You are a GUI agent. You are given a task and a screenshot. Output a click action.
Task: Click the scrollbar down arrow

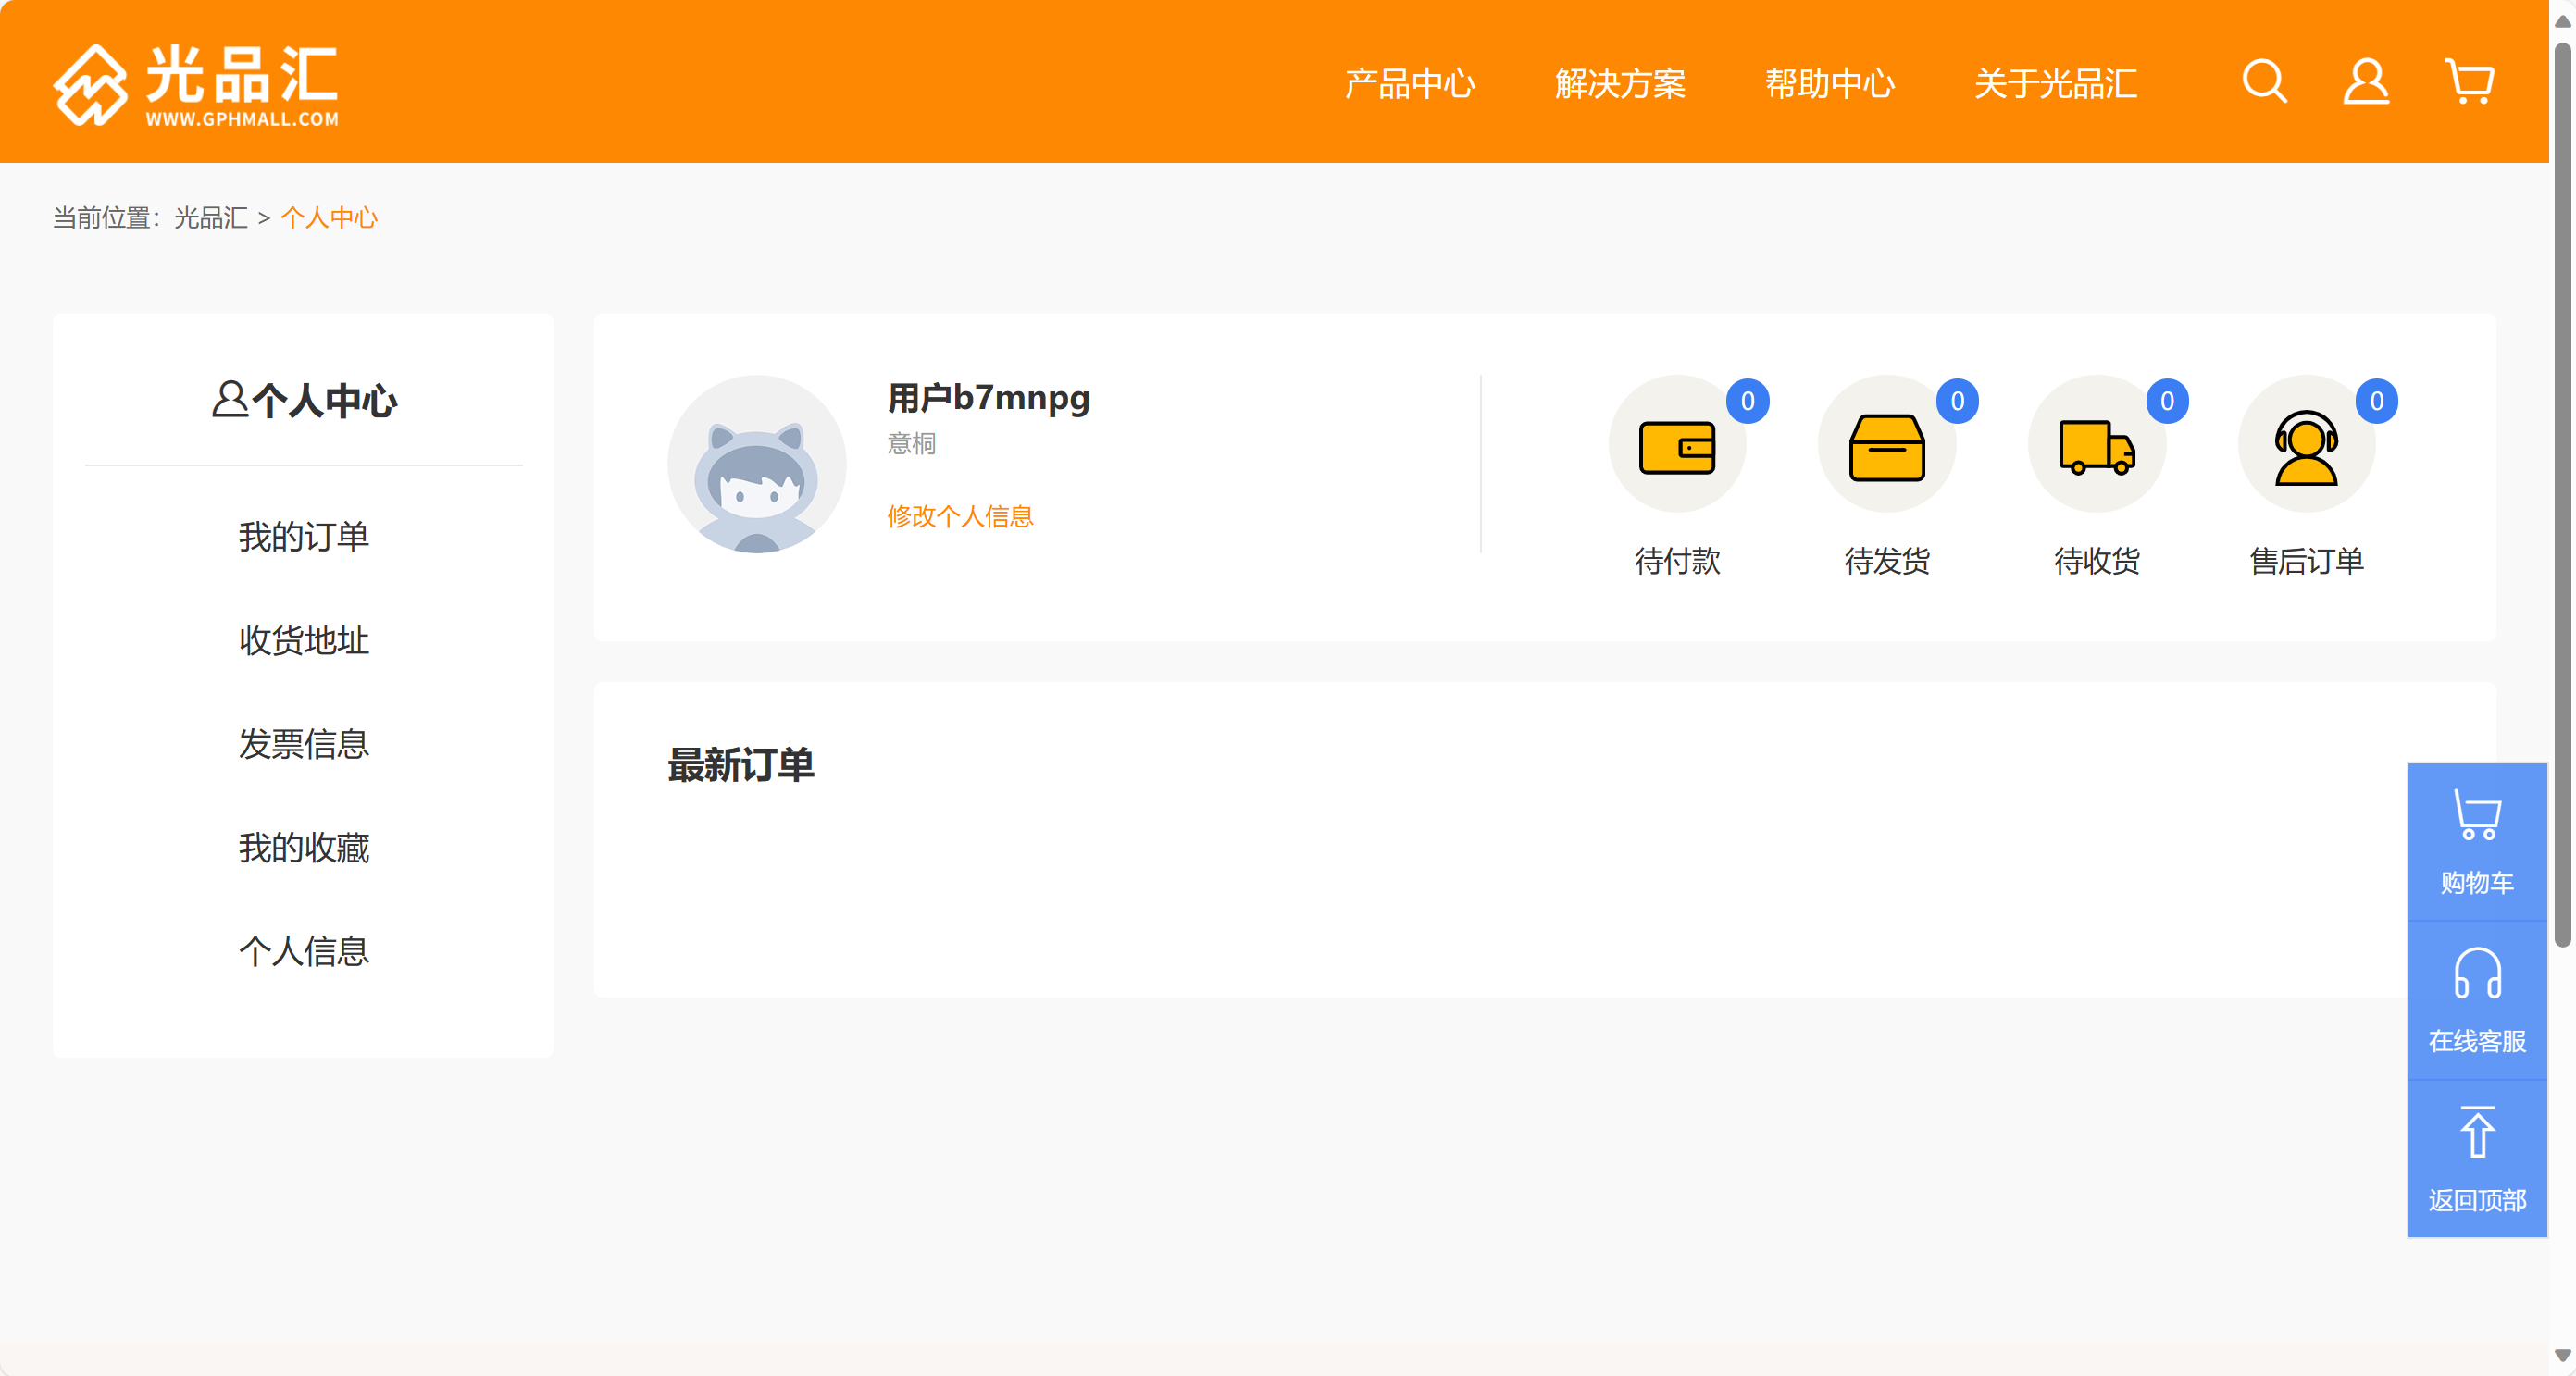coord(2562,1355)
